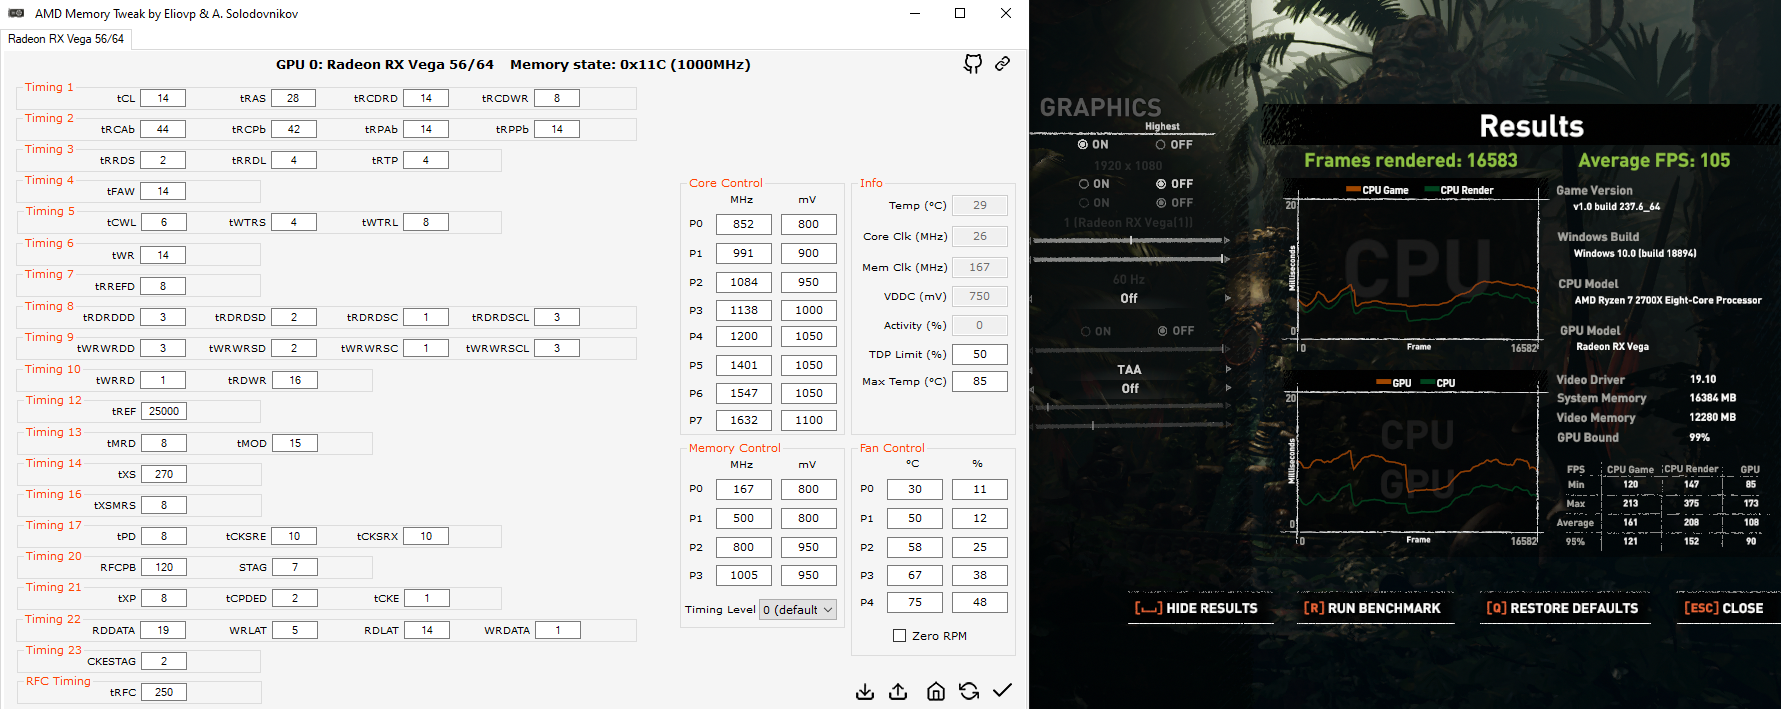This screenshot has height=709, width=1781.
Task: Enable the Zero RPM checkbox
Action: (x=899, y=635)
